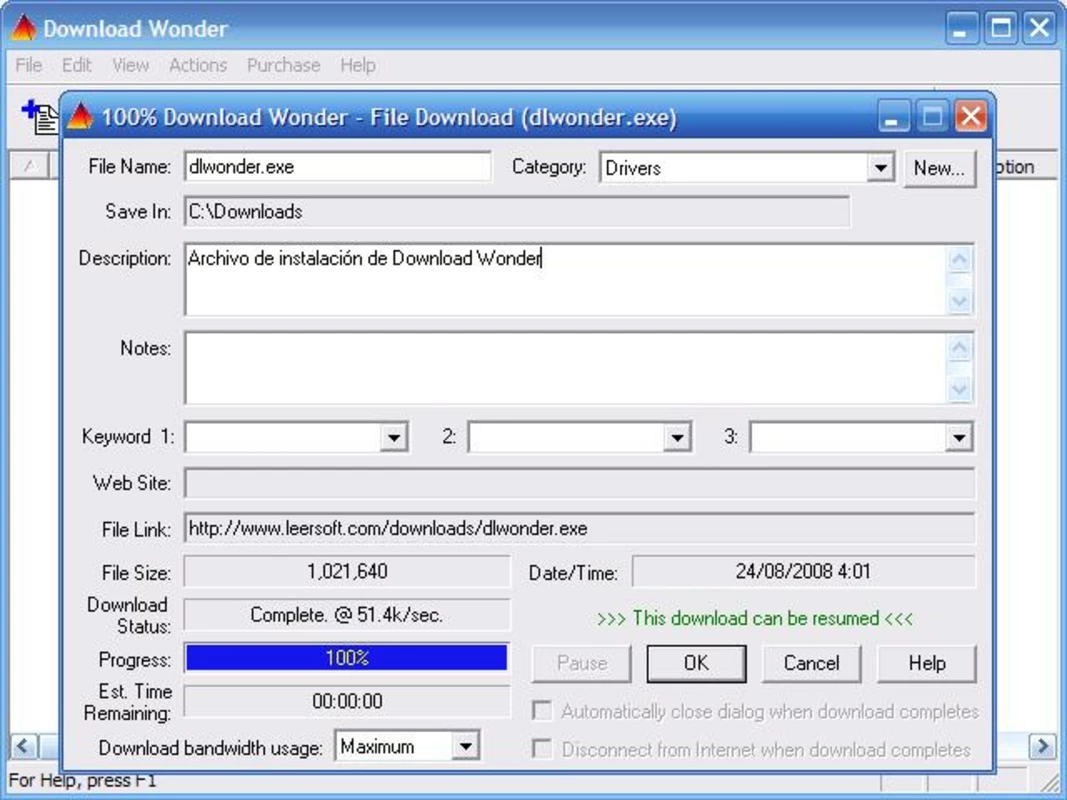Minimize the File Download dialog
Screen dimensions: 1067x800
tap(893, 116)
